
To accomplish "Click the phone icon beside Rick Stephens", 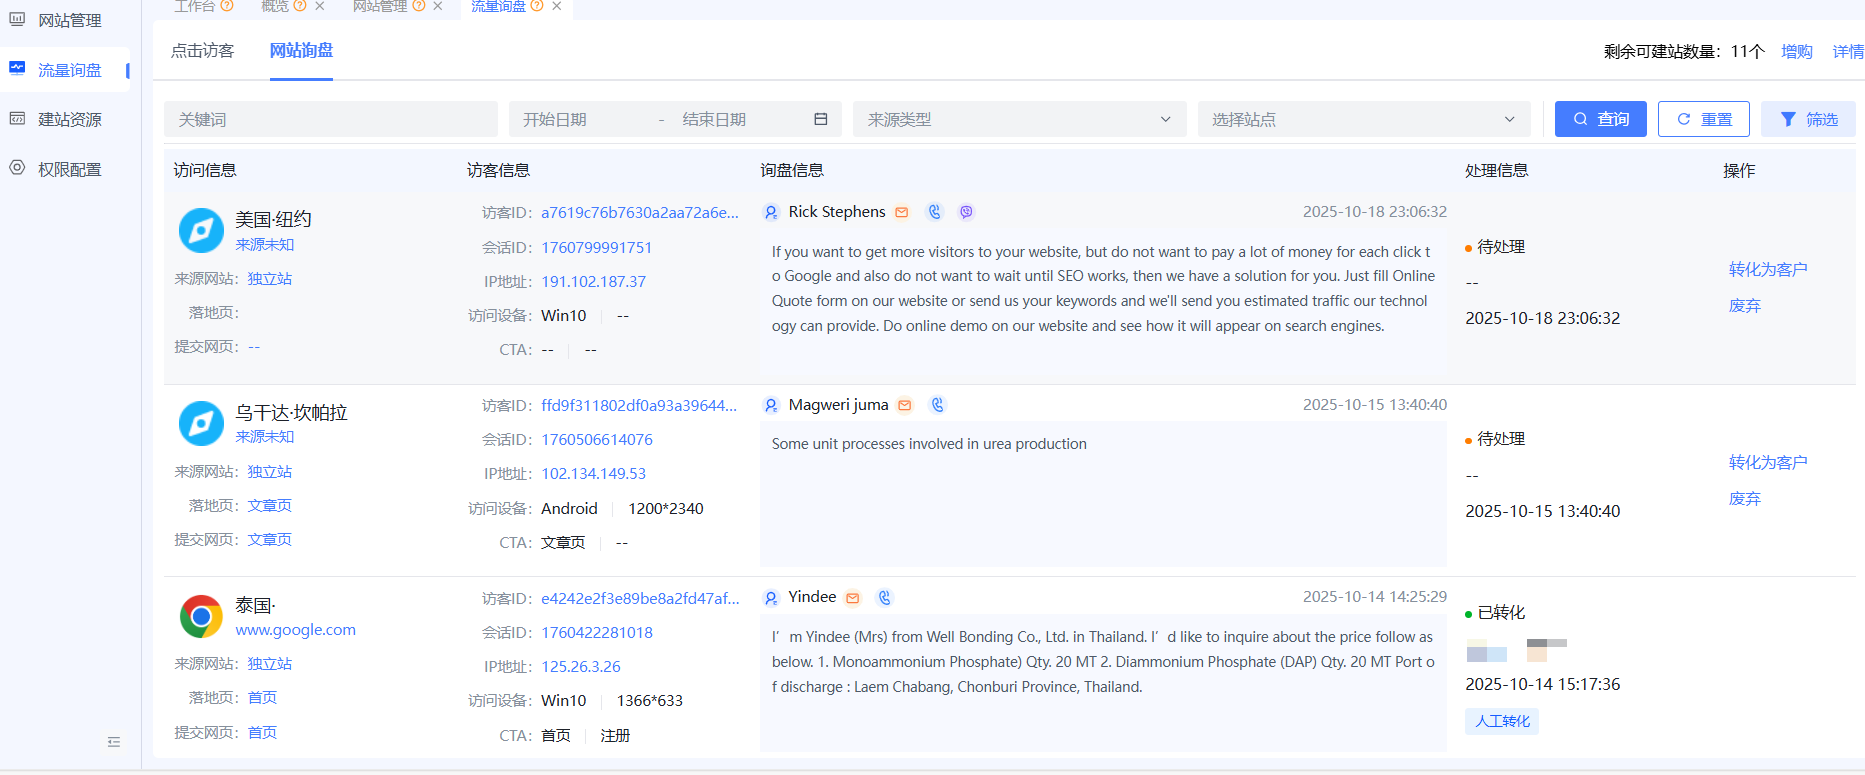I will coord(935,212).
